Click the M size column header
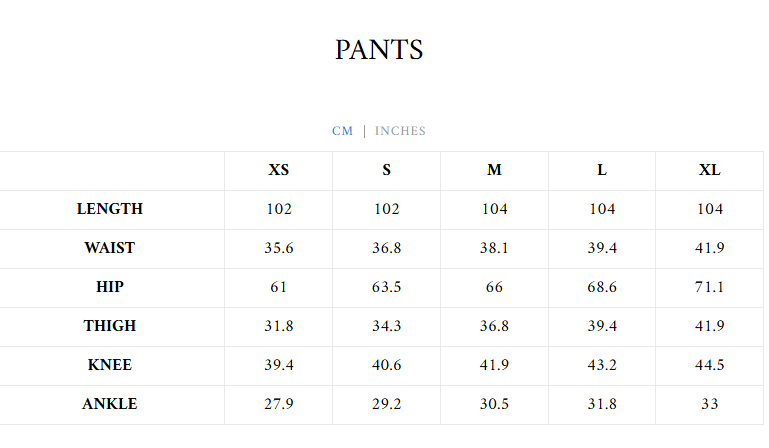The width and height of the screenshot is (769, 448). pos(494,170)
